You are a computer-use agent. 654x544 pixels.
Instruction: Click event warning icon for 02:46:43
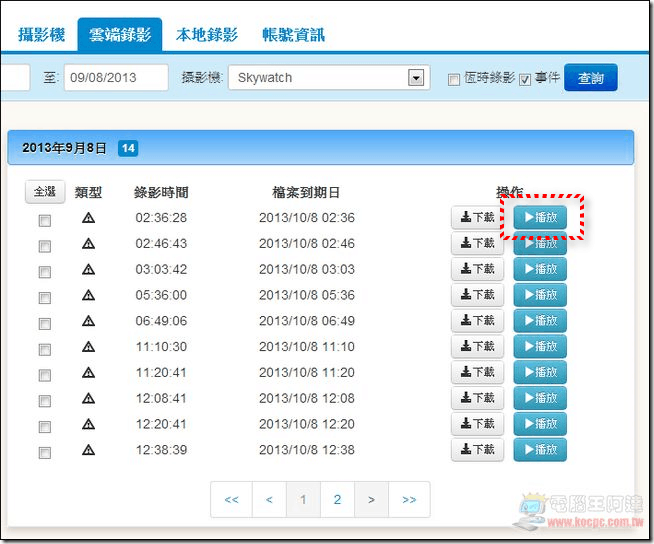click(88, 243)
